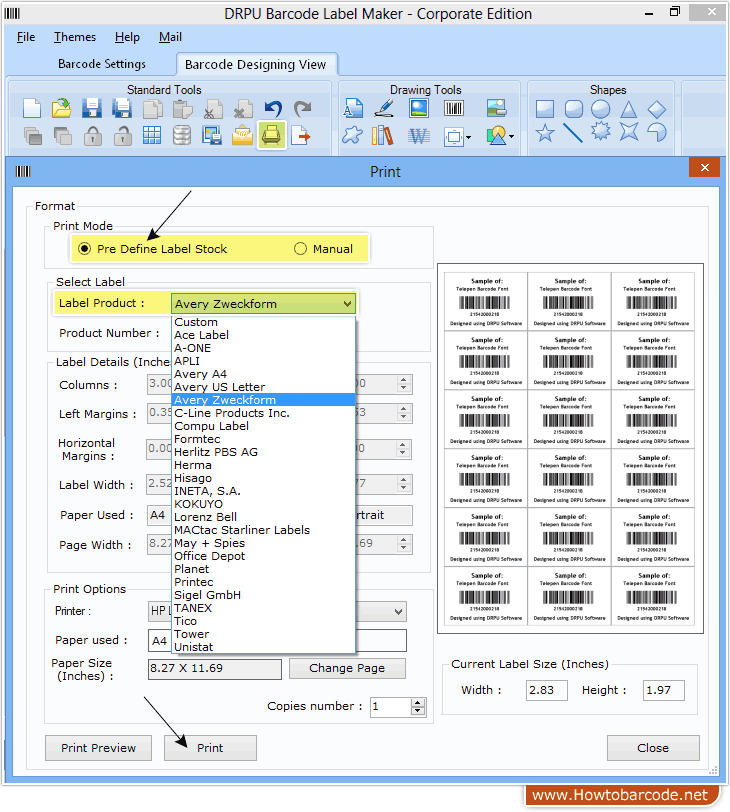This screenshot has height=812, width=730.
Task: Select the Books library icon
Action: [x=383, y=136]
